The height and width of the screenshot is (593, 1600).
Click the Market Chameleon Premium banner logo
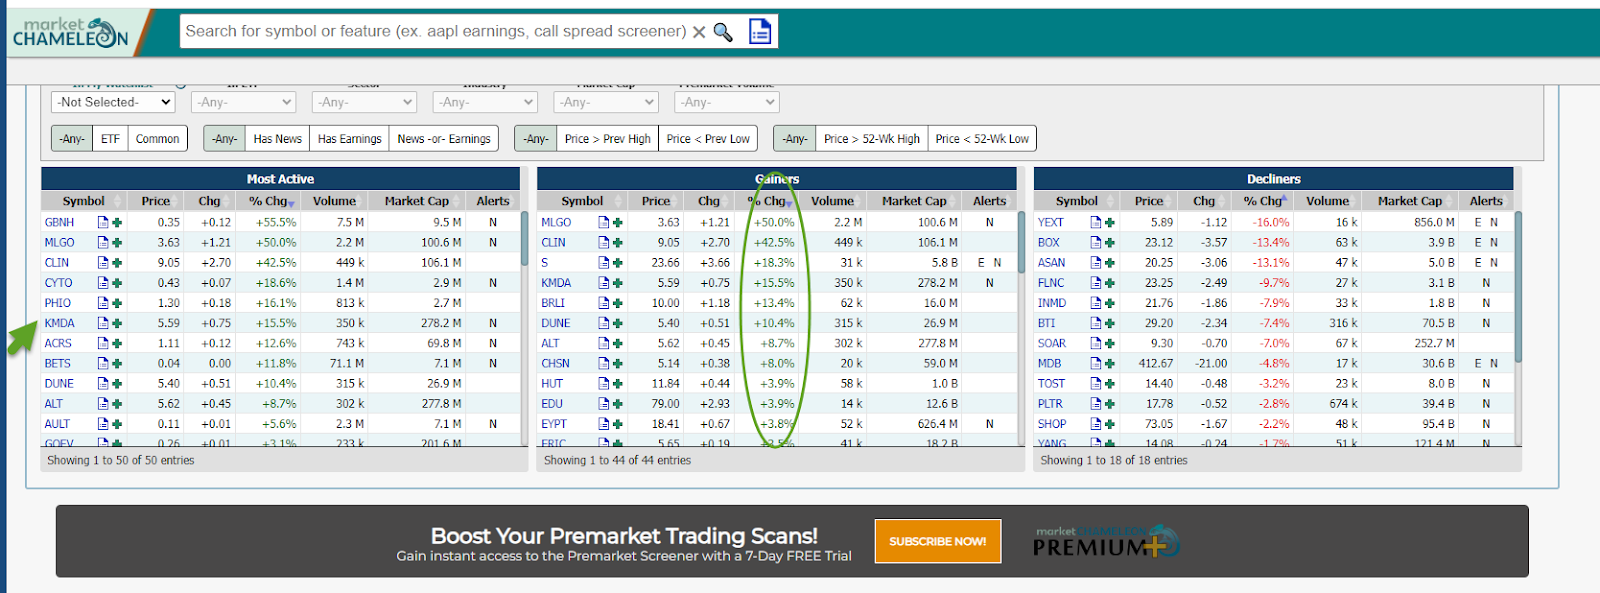click(x=1107, y=541)
